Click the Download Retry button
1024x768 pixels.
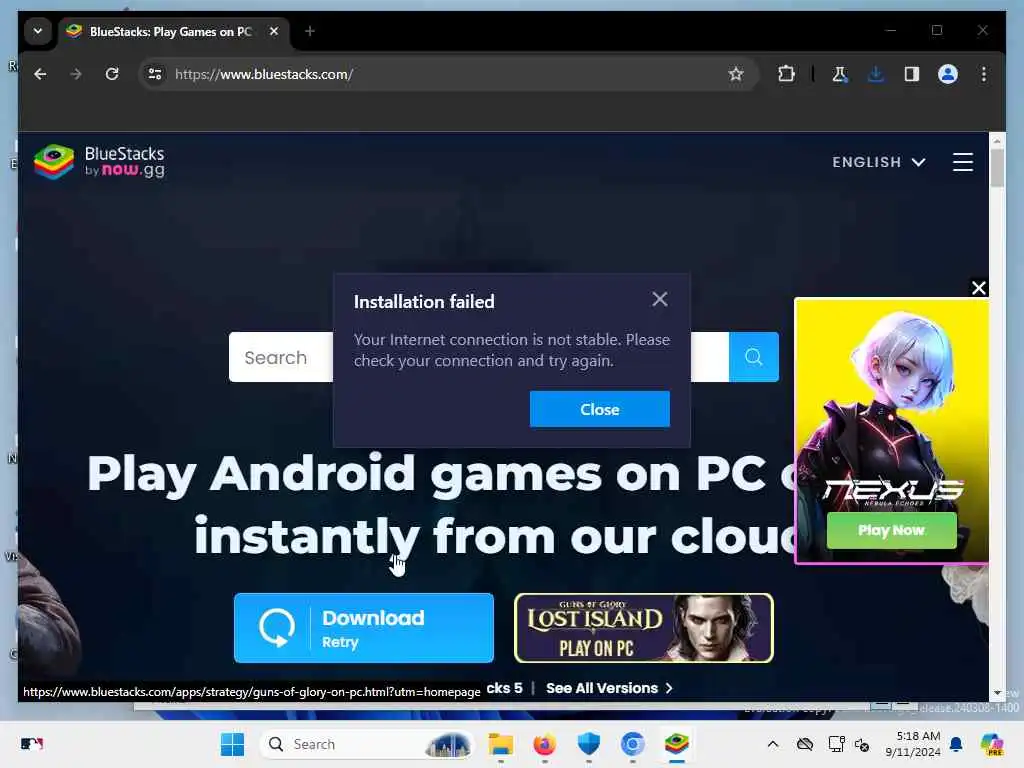[x=364, y=628]
